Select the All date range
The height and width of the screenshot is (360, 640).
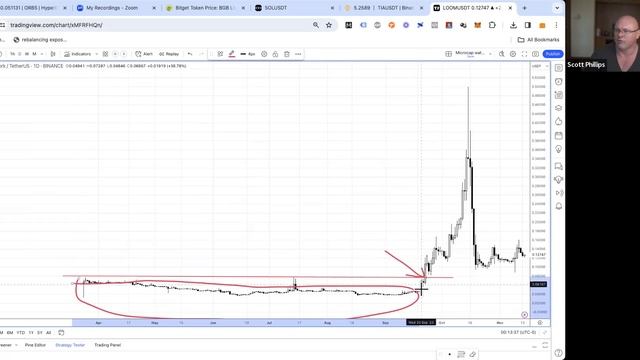coord(49,333)
